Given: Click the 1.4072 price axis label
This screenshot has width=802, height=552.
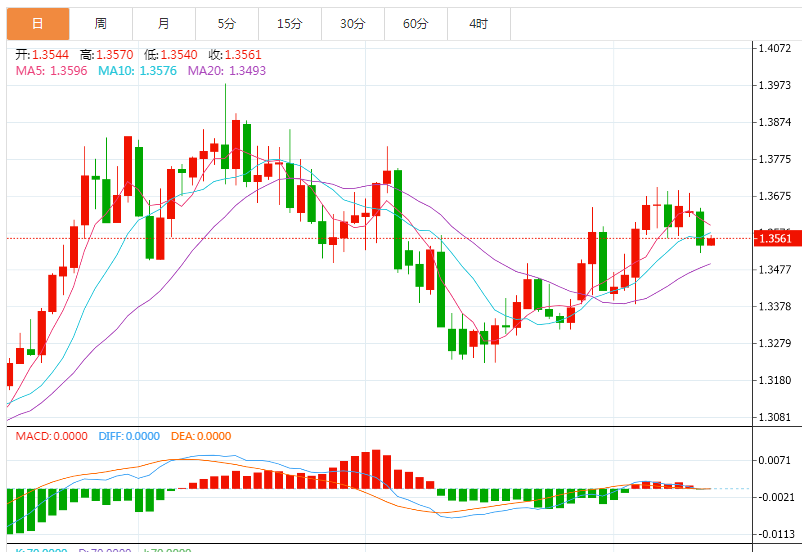Looking at the screenshot, I should coord(774,48).
